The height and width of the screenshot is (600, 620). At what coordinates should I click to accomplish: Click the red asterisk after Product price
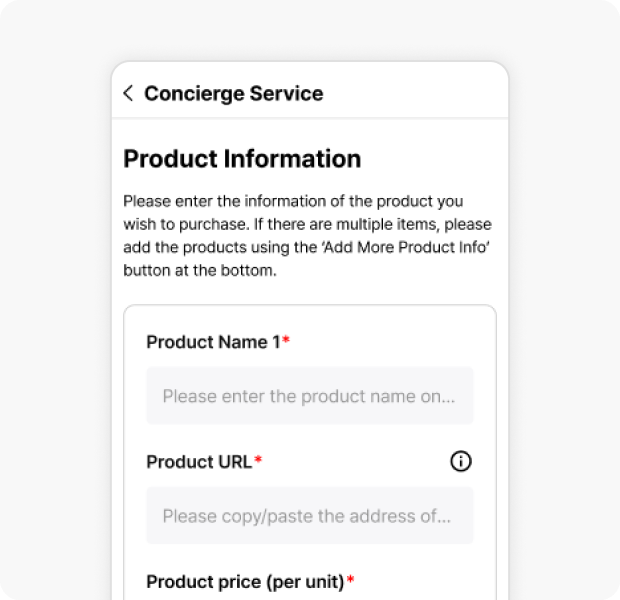[x=351, y=581]
